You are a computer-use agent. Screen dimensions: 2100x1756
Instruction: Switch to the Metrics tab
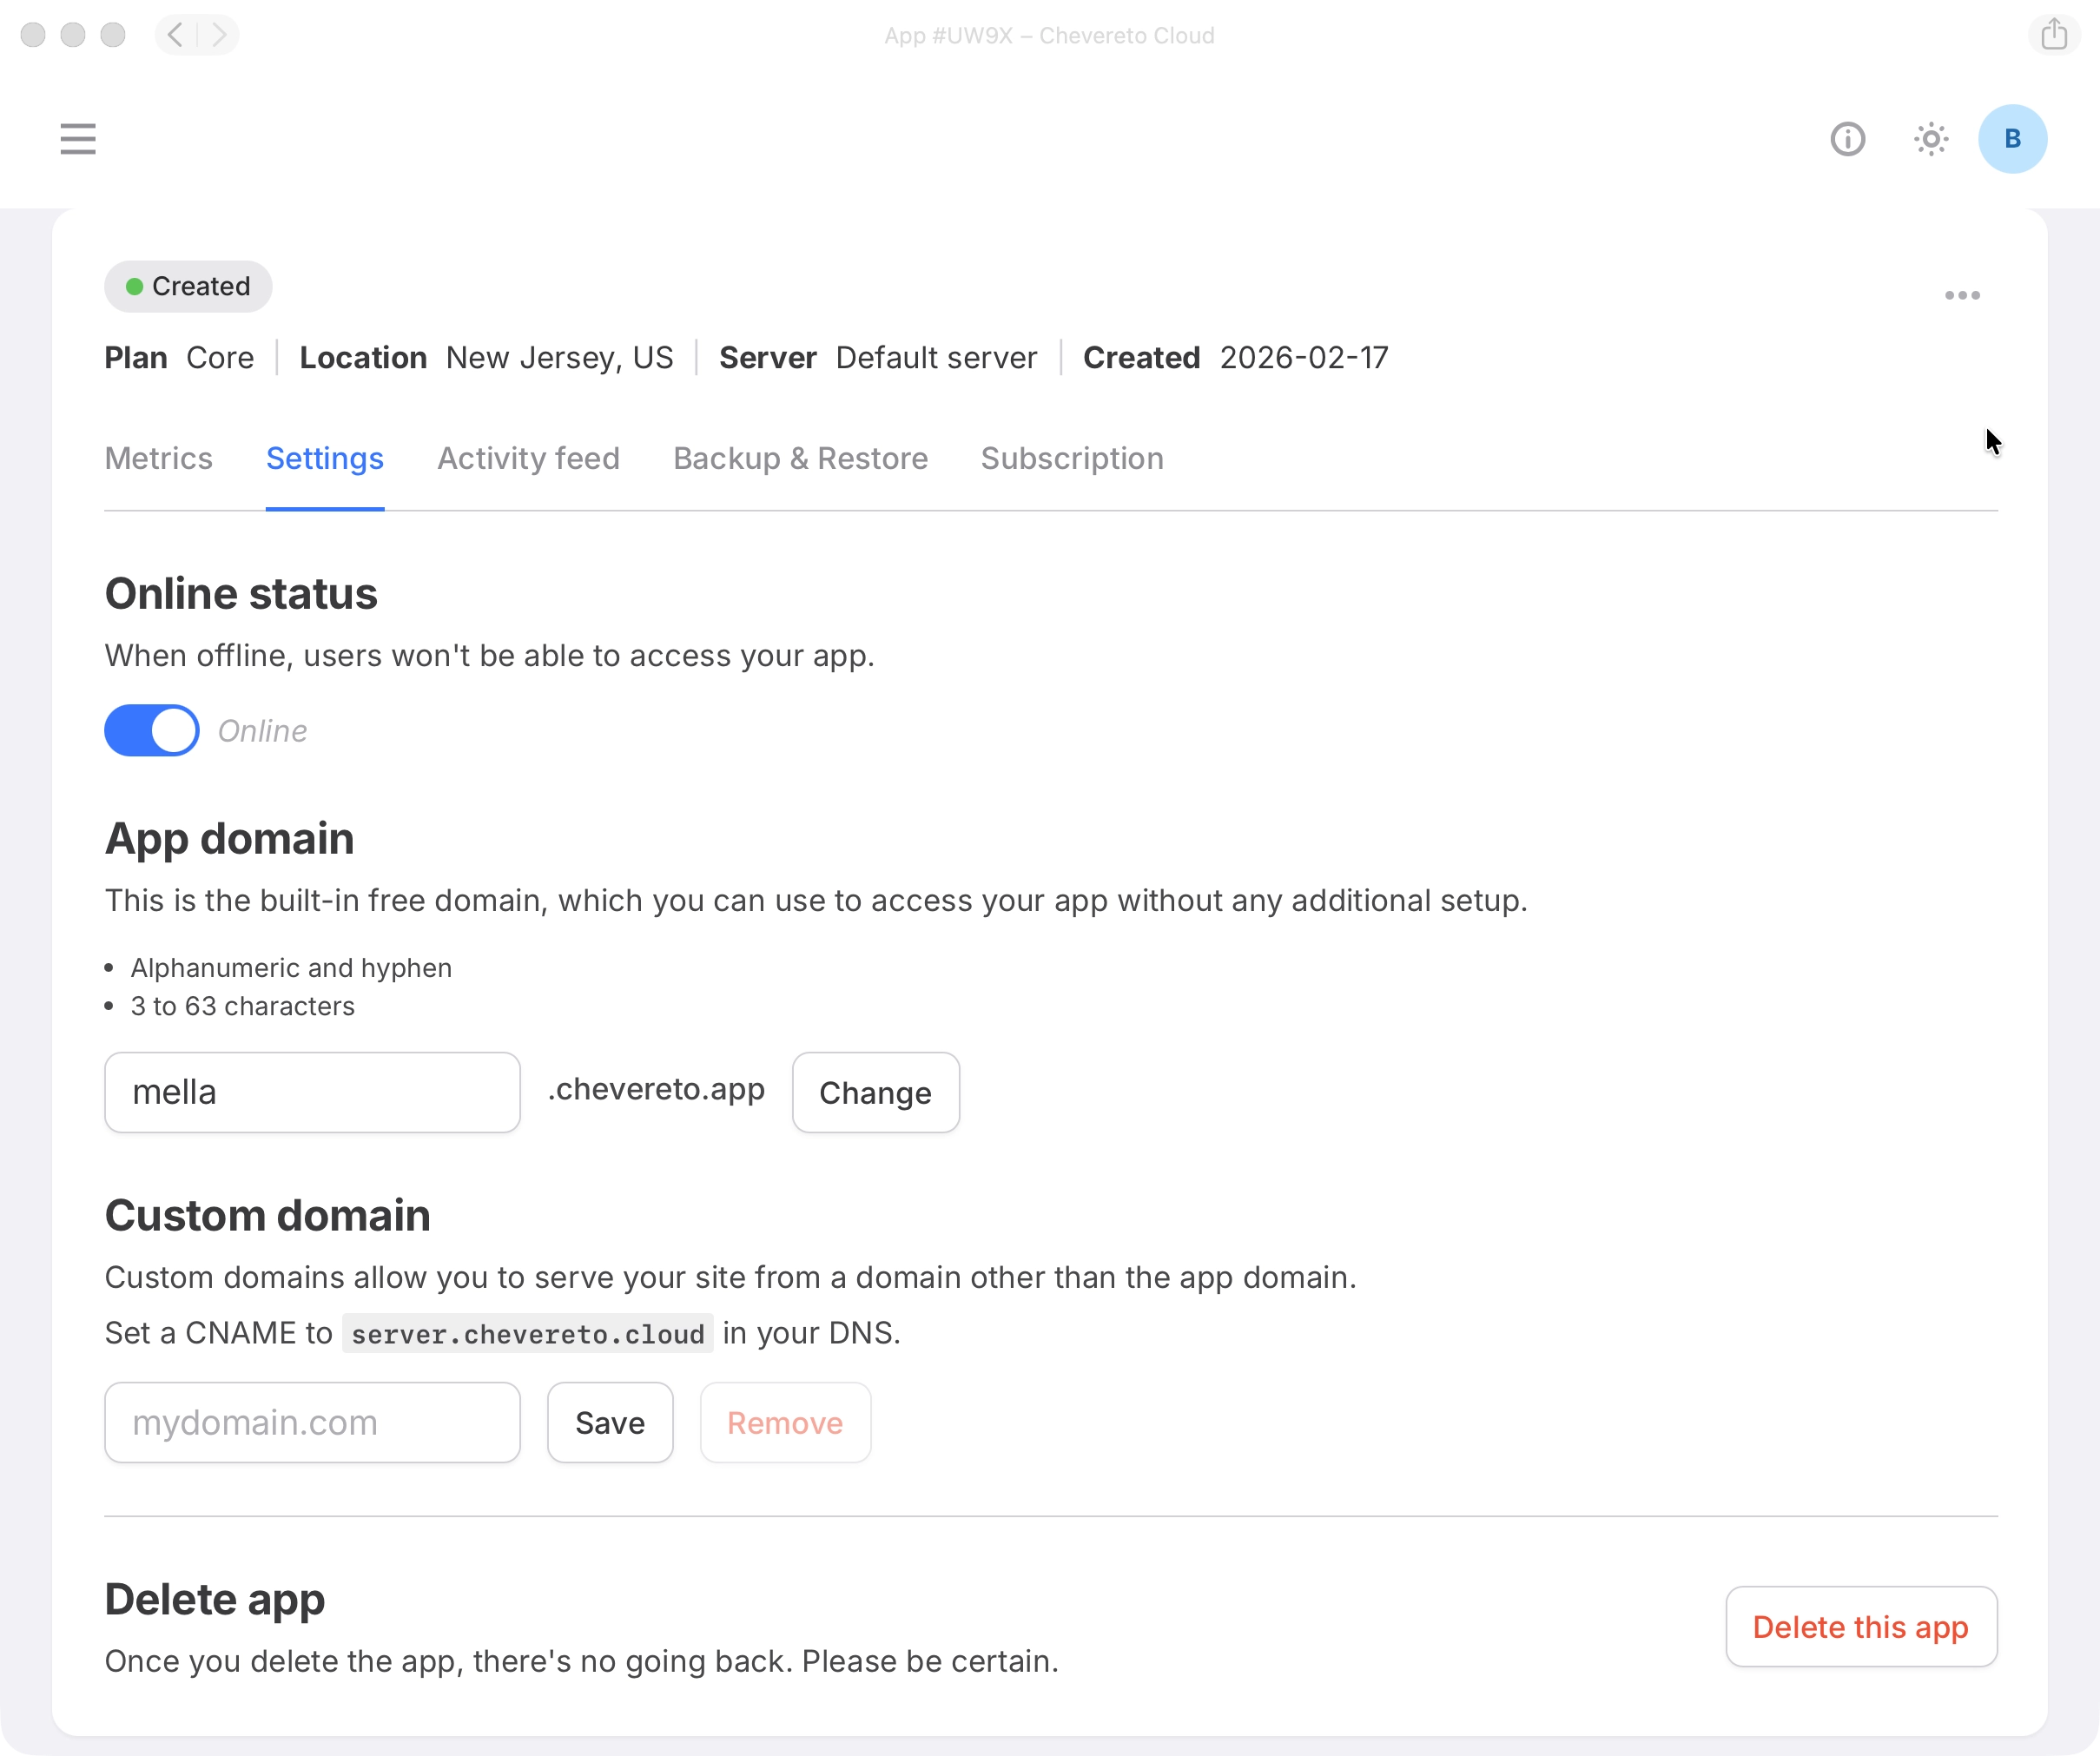click(x=159, y=458)
